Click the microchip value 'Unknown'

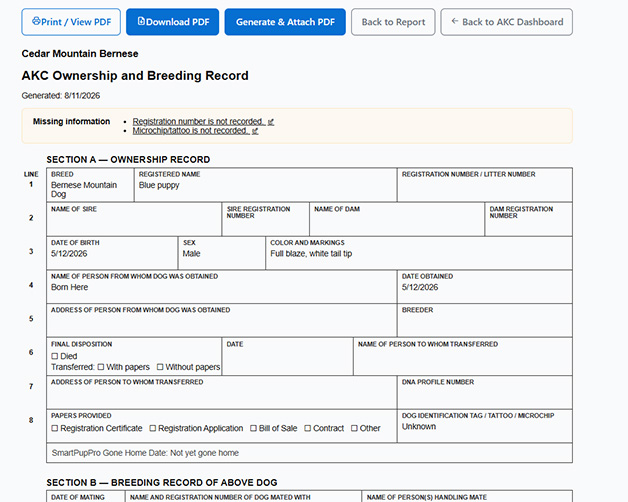[419, 427]
